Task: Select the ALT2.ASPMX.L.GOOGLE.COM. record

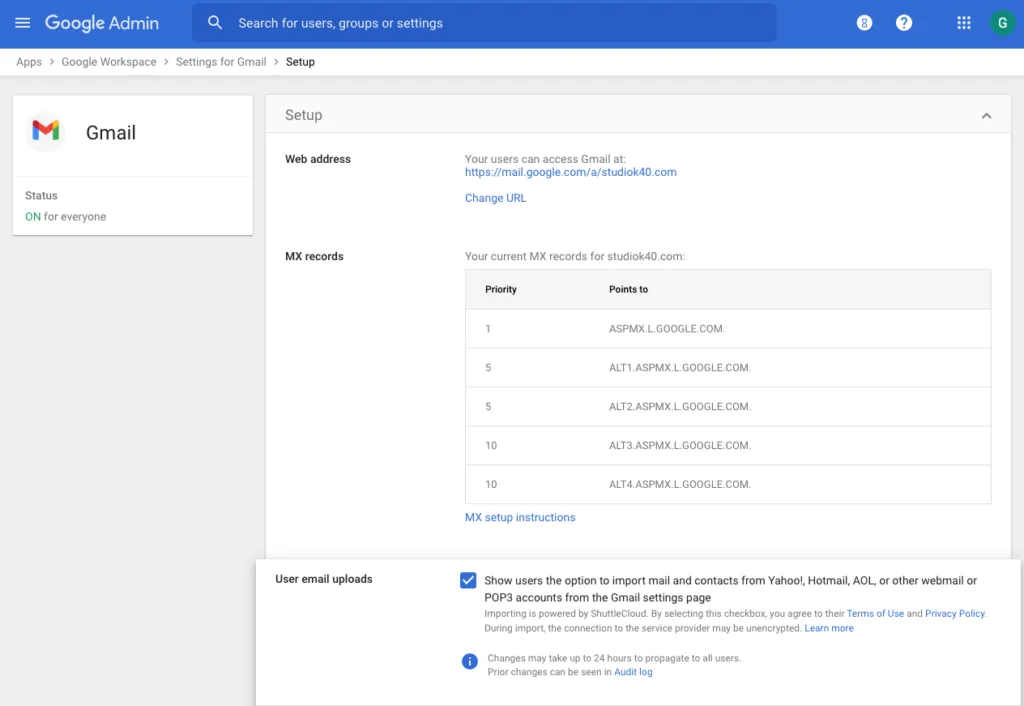Action: (x=728, y=406)
